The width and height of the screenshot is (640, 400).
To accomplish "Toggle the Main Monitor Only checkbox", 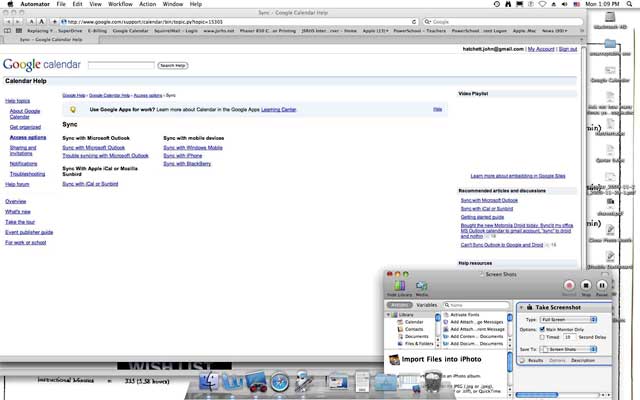I will 541,328.
